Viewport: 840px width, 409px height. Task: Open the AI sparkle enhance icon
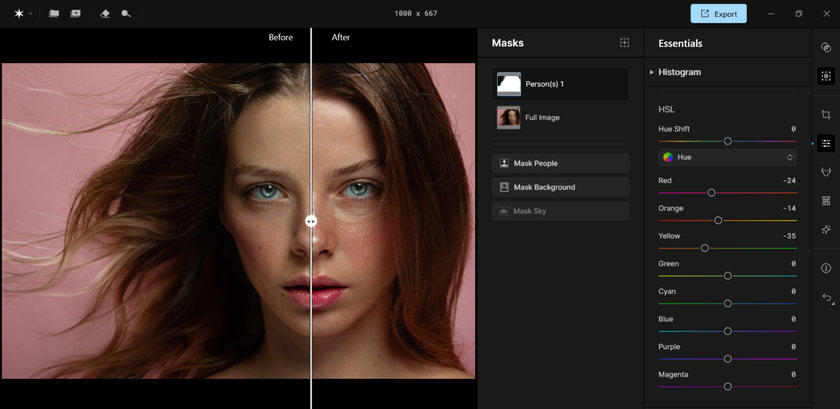tap(826, 229)
